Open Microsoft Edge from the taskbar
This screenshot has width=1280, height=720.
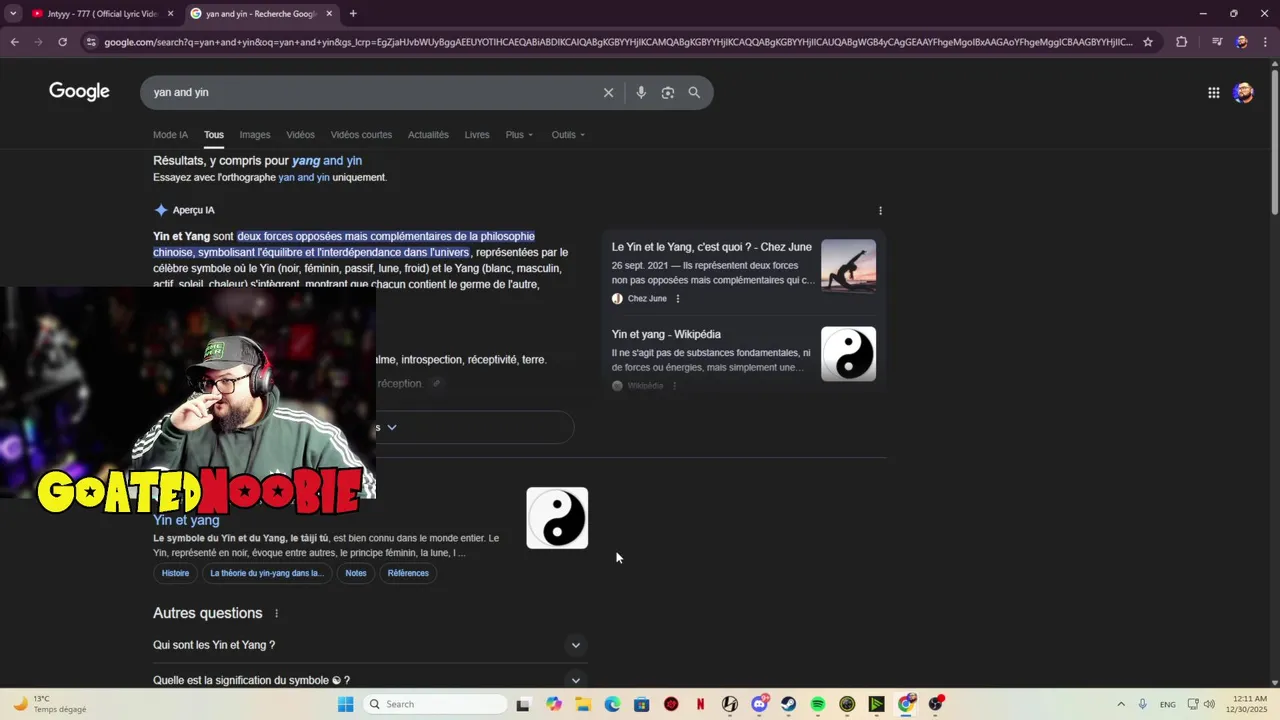pos(612,704)
